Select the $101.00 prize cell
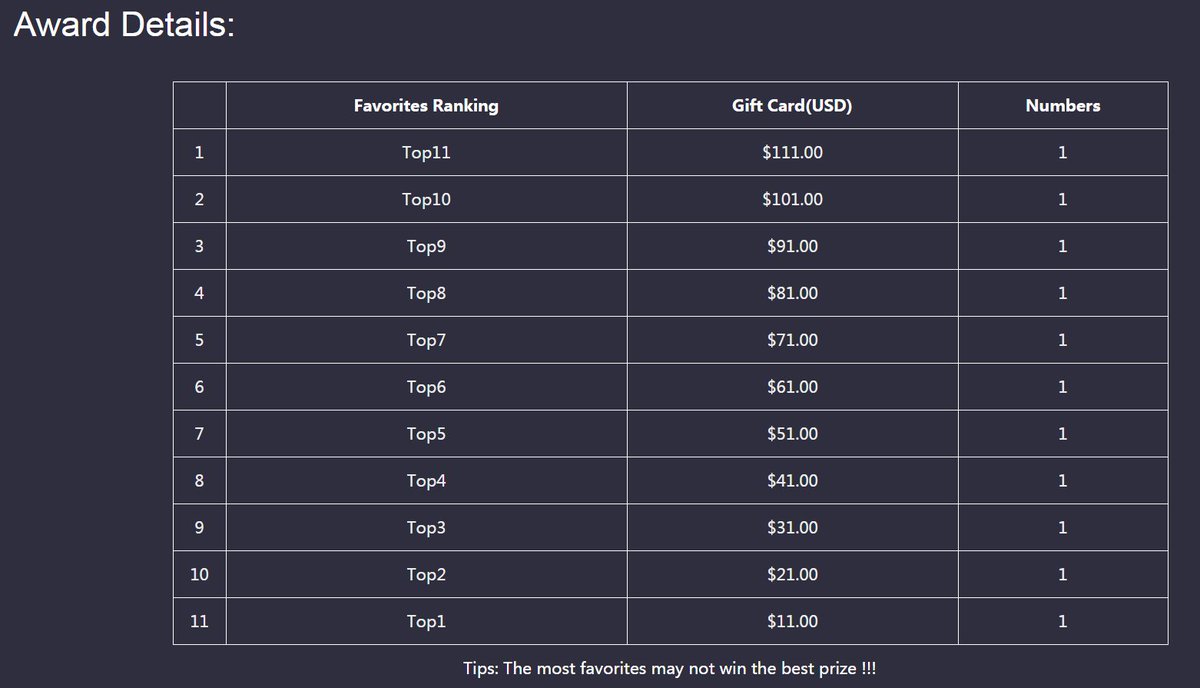The image size is (1200, 688). (792, 199)
